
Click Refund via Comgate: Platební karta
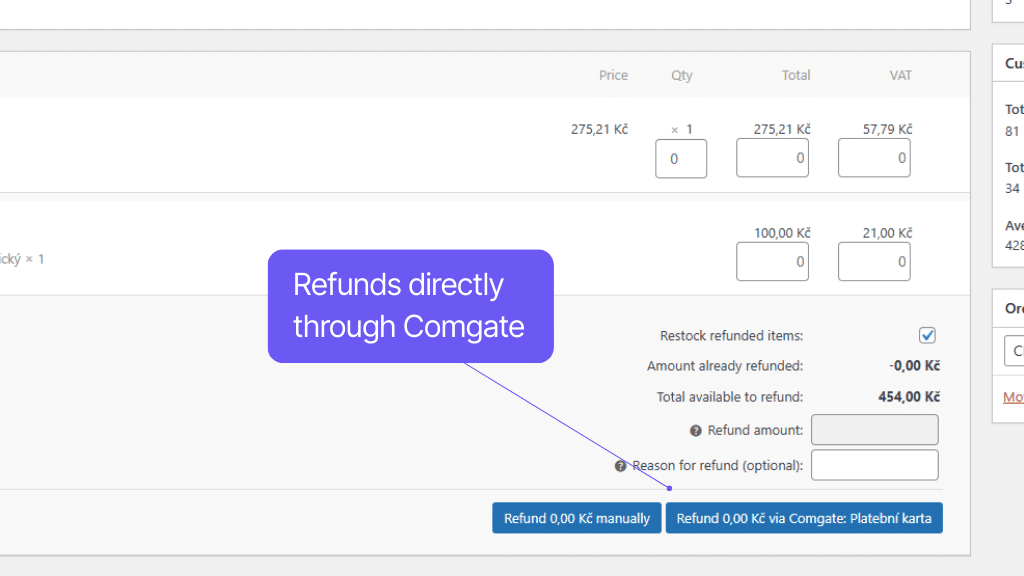tap(804, 518)
